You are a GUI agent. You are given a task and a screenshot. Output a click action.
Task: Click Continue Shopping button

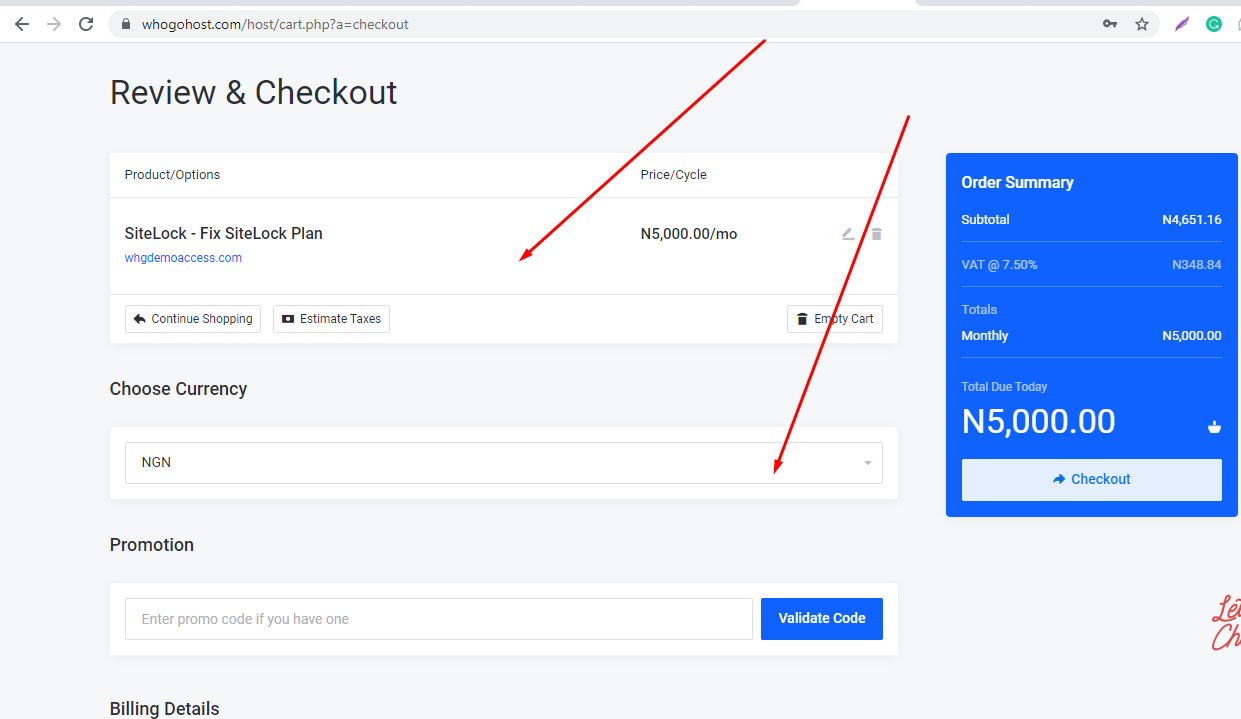tap(193, 319)
